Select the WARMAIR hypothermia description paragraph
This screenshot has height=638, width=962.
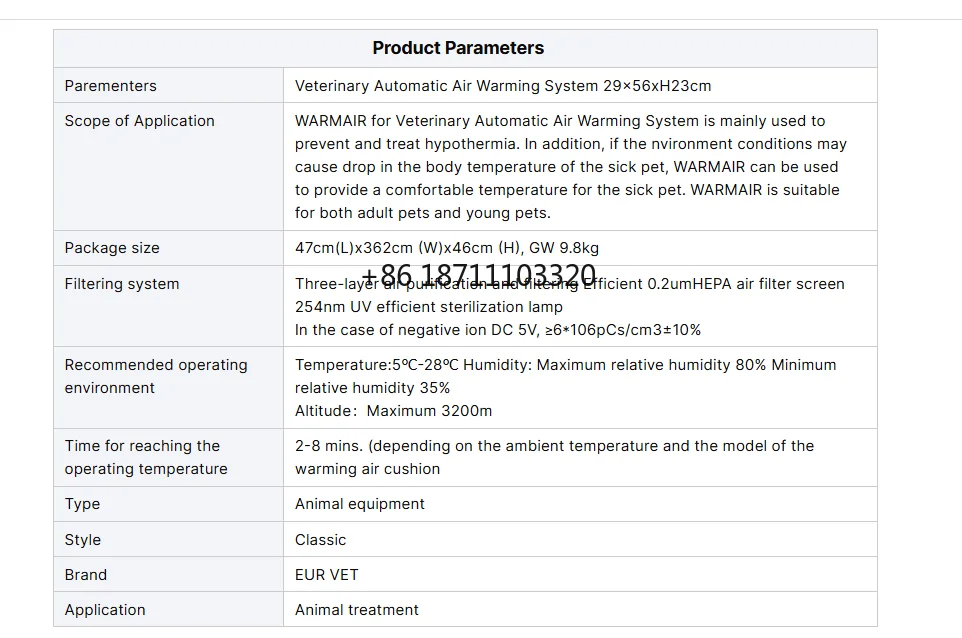(570, 167)
